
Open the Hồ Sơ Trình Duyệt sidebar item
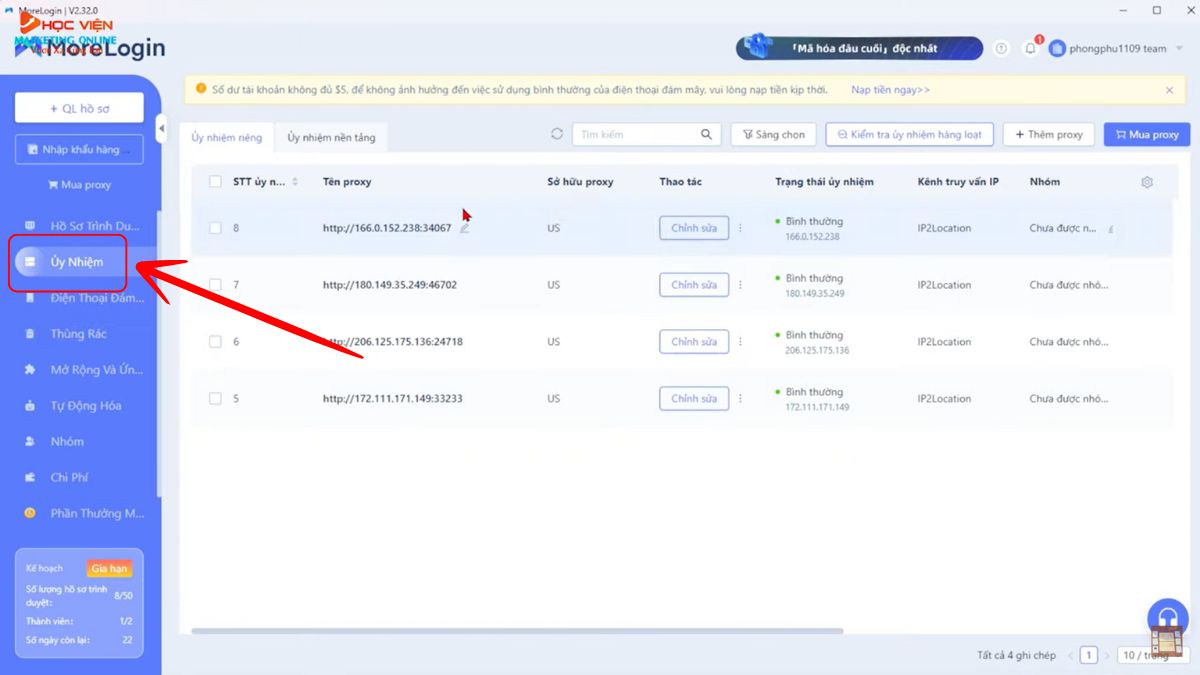pos(84,226)
